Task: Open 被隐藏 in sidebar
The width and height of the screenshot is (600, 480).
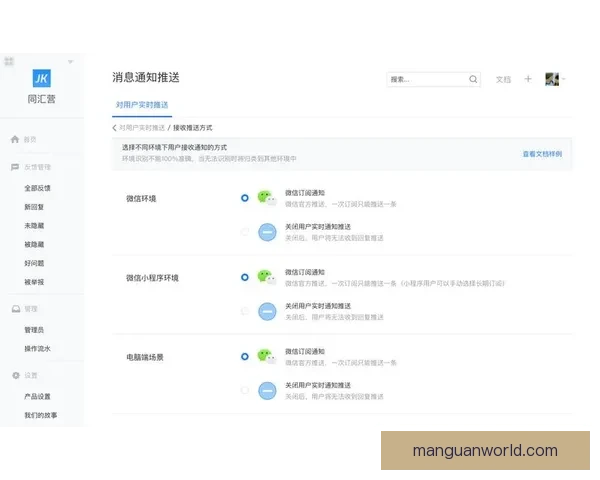Action: pyautogui.click(x=34, y=244)
